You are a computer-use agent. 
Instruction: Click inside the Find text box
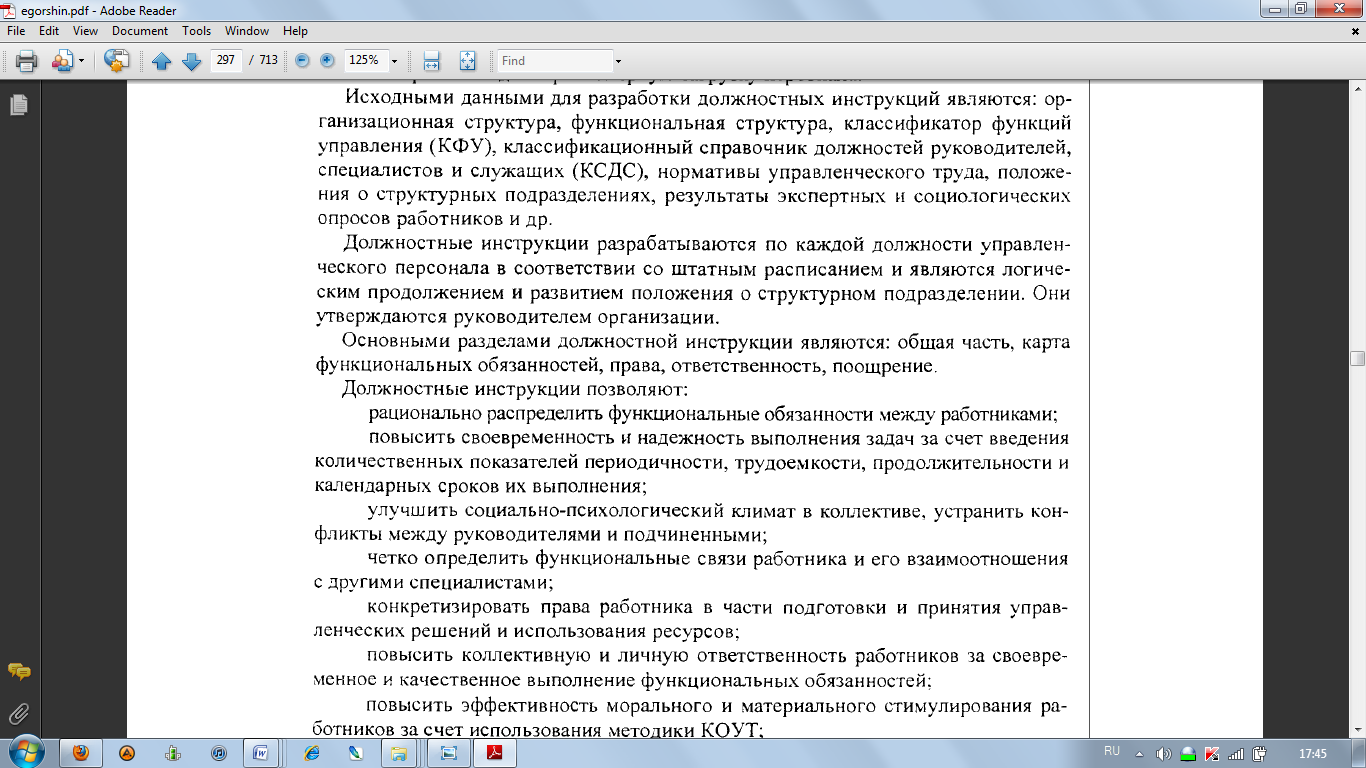555,61
